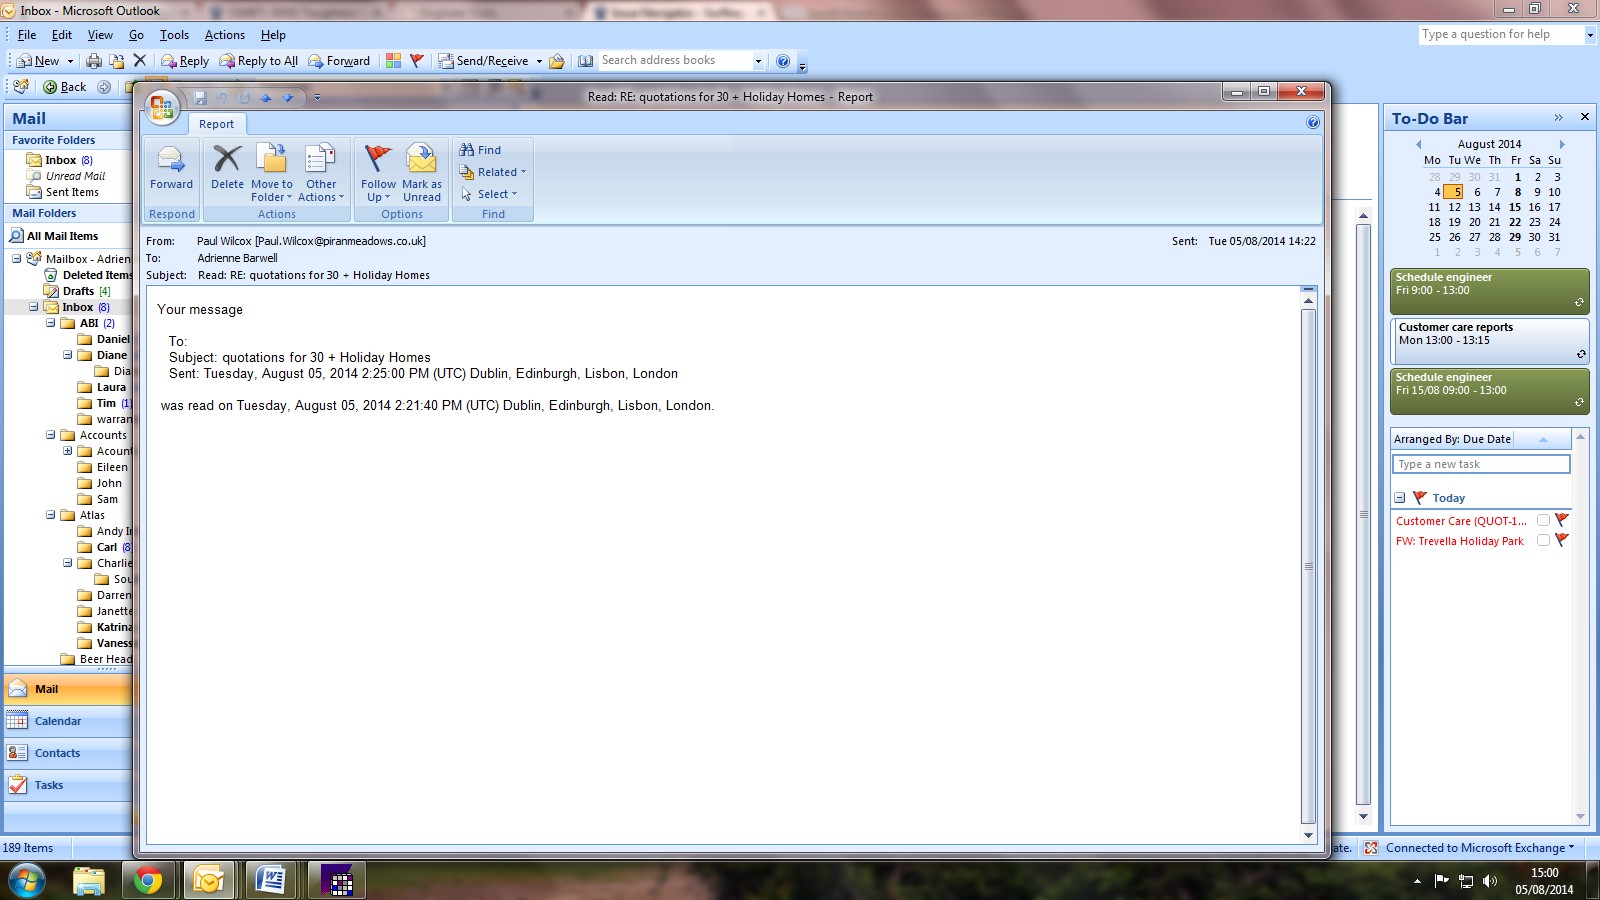Click the flag on Customer Care task
Image resolution: width=1600 pixels, height=900 pixels.
point(1562,520)
